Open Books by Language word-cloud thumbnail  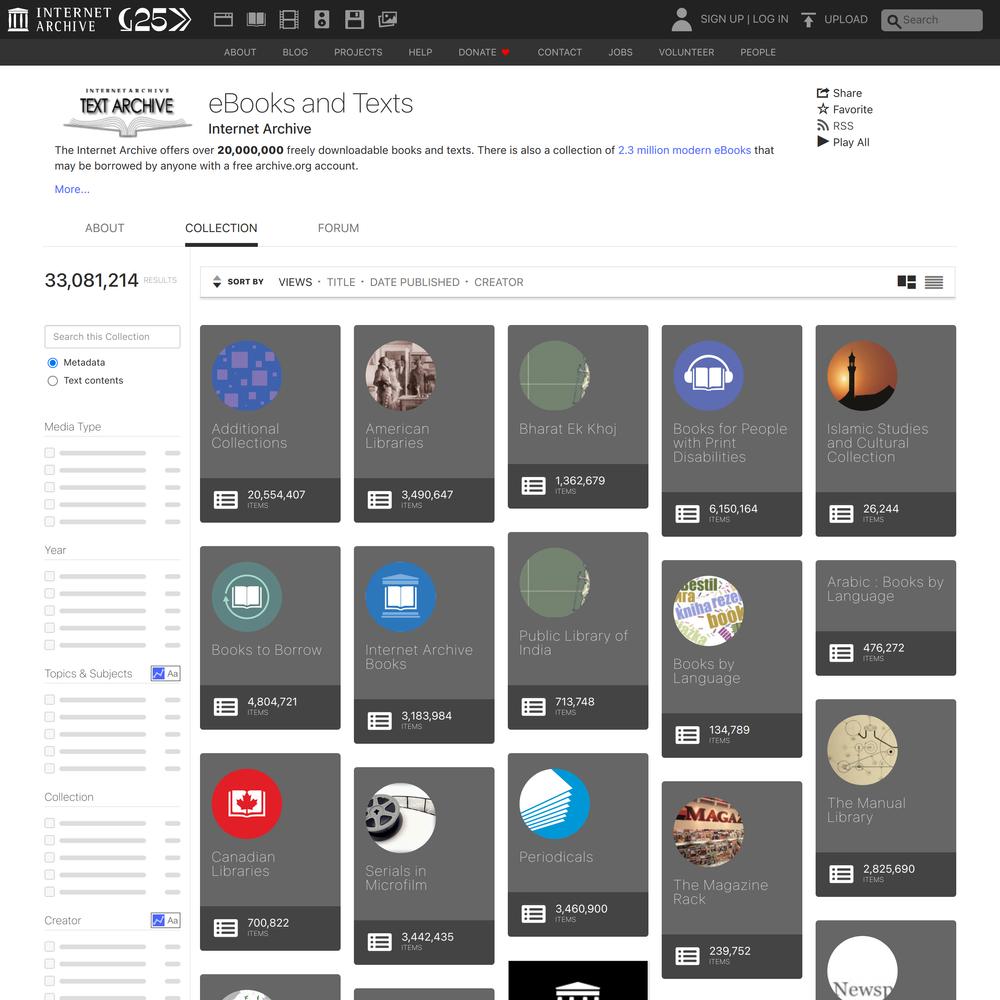708,611
